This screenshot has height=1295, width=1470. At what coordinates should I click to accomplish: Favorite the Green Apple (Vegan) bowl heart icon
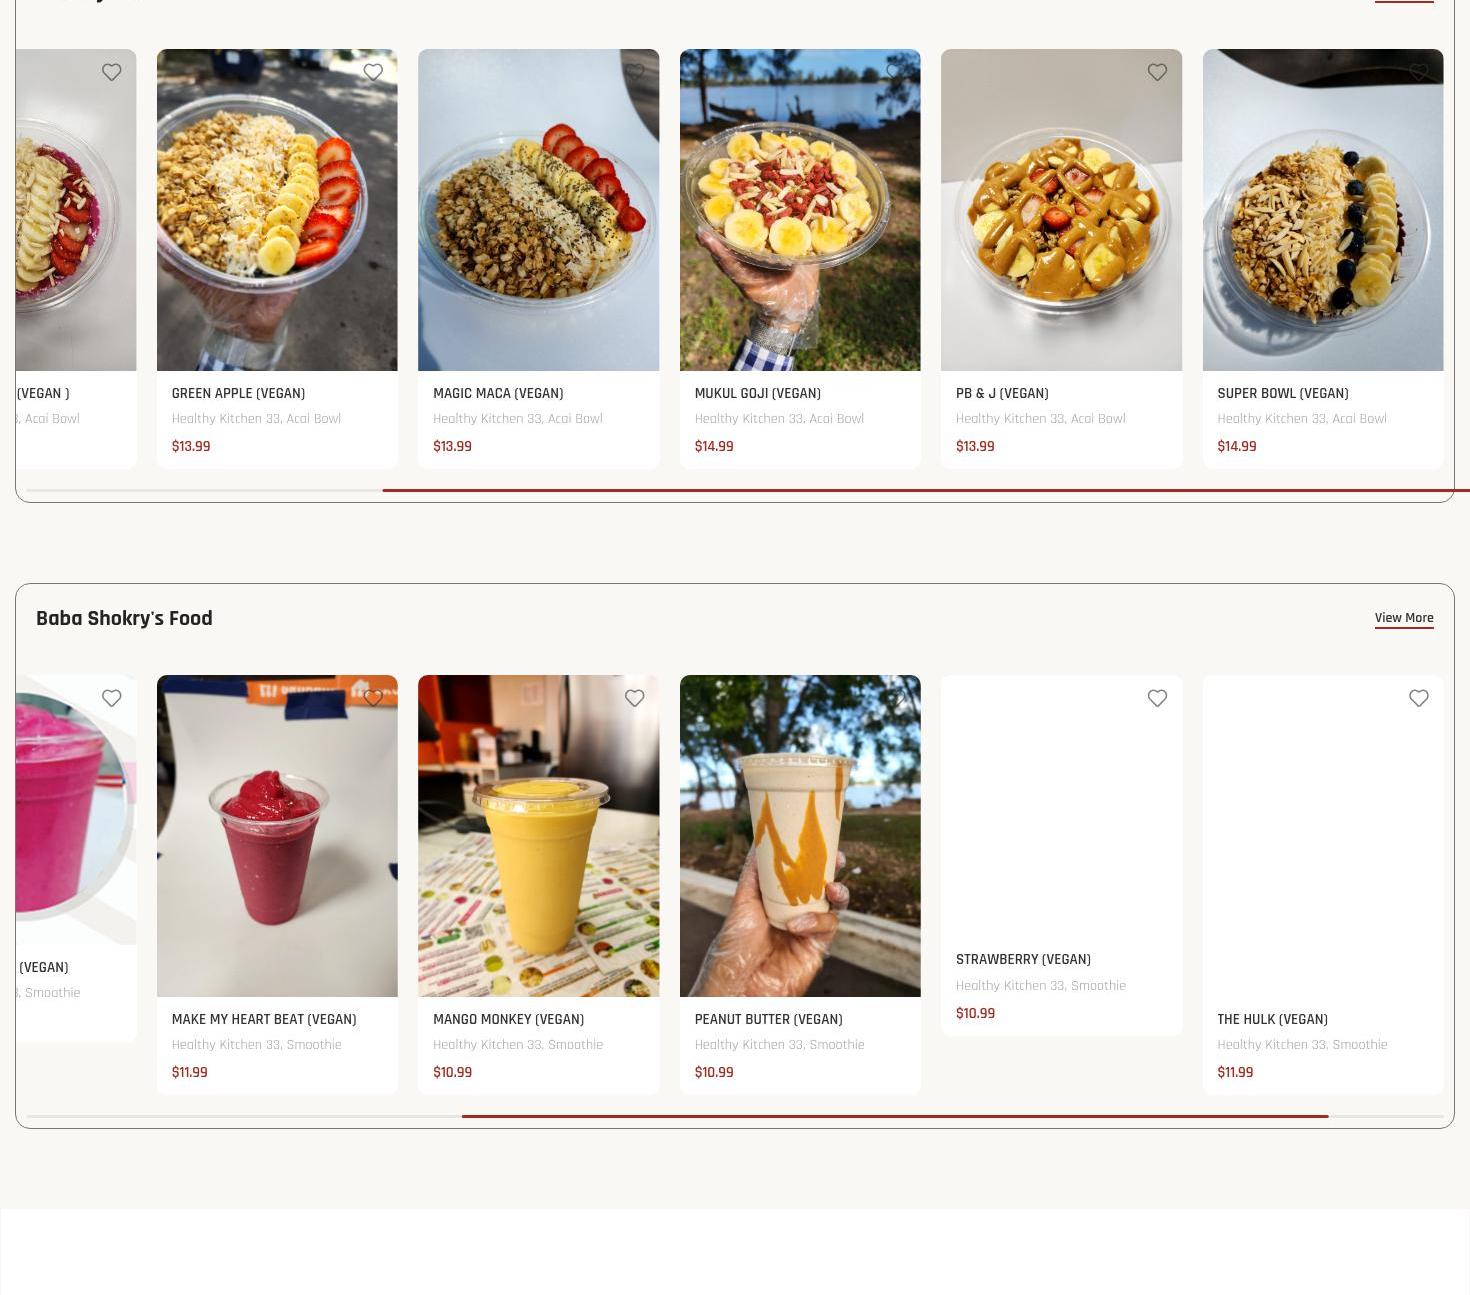click(373, 72)
